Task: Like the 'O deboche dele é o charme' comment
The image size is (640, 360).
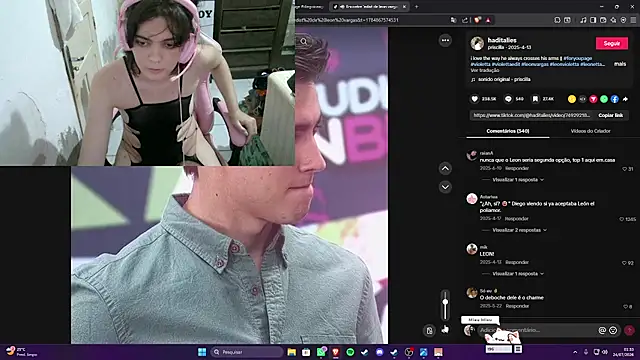Action: tap(625, 307)
